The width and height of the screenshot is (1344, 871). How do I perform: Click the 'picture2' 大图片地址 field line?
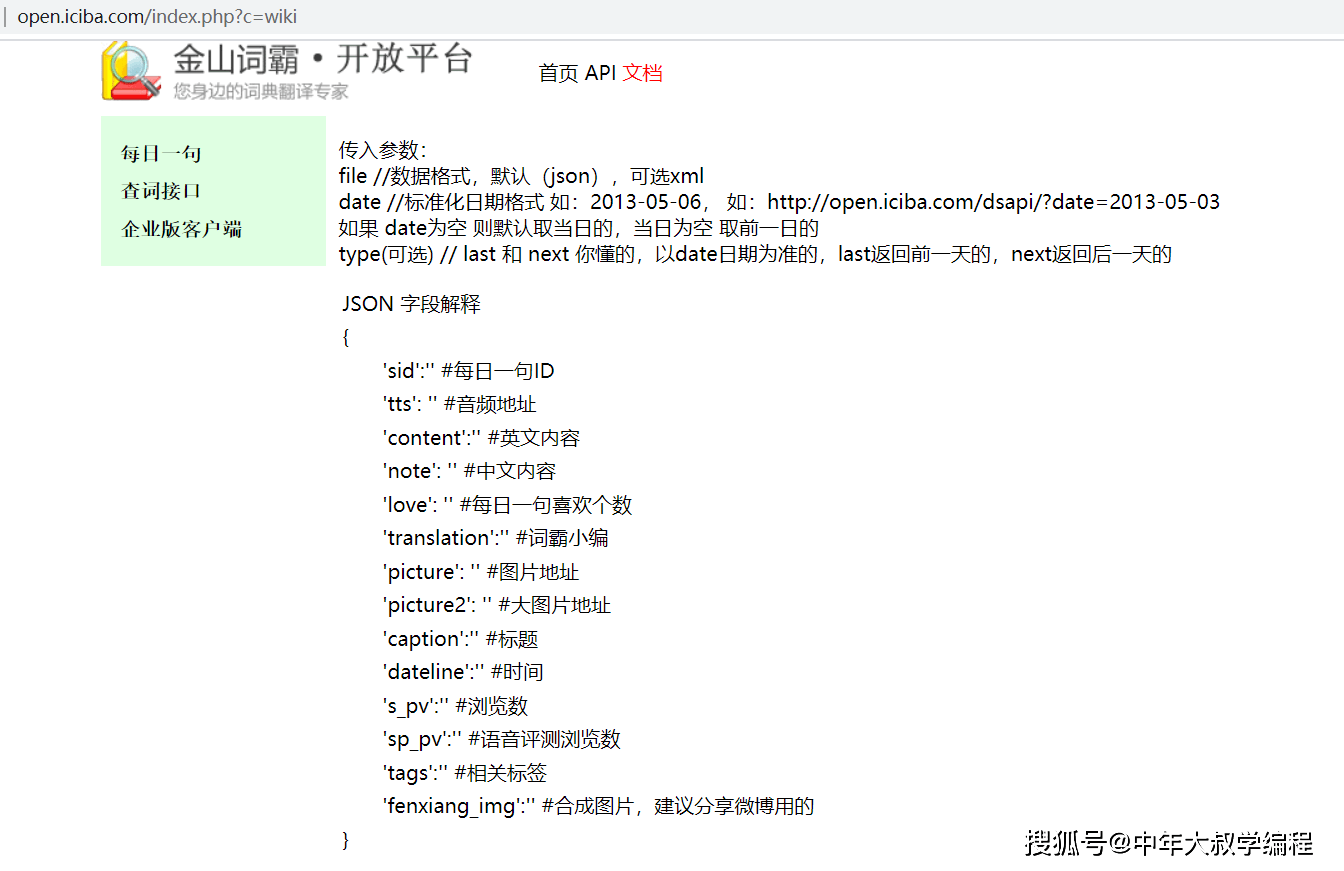point(496,605)
